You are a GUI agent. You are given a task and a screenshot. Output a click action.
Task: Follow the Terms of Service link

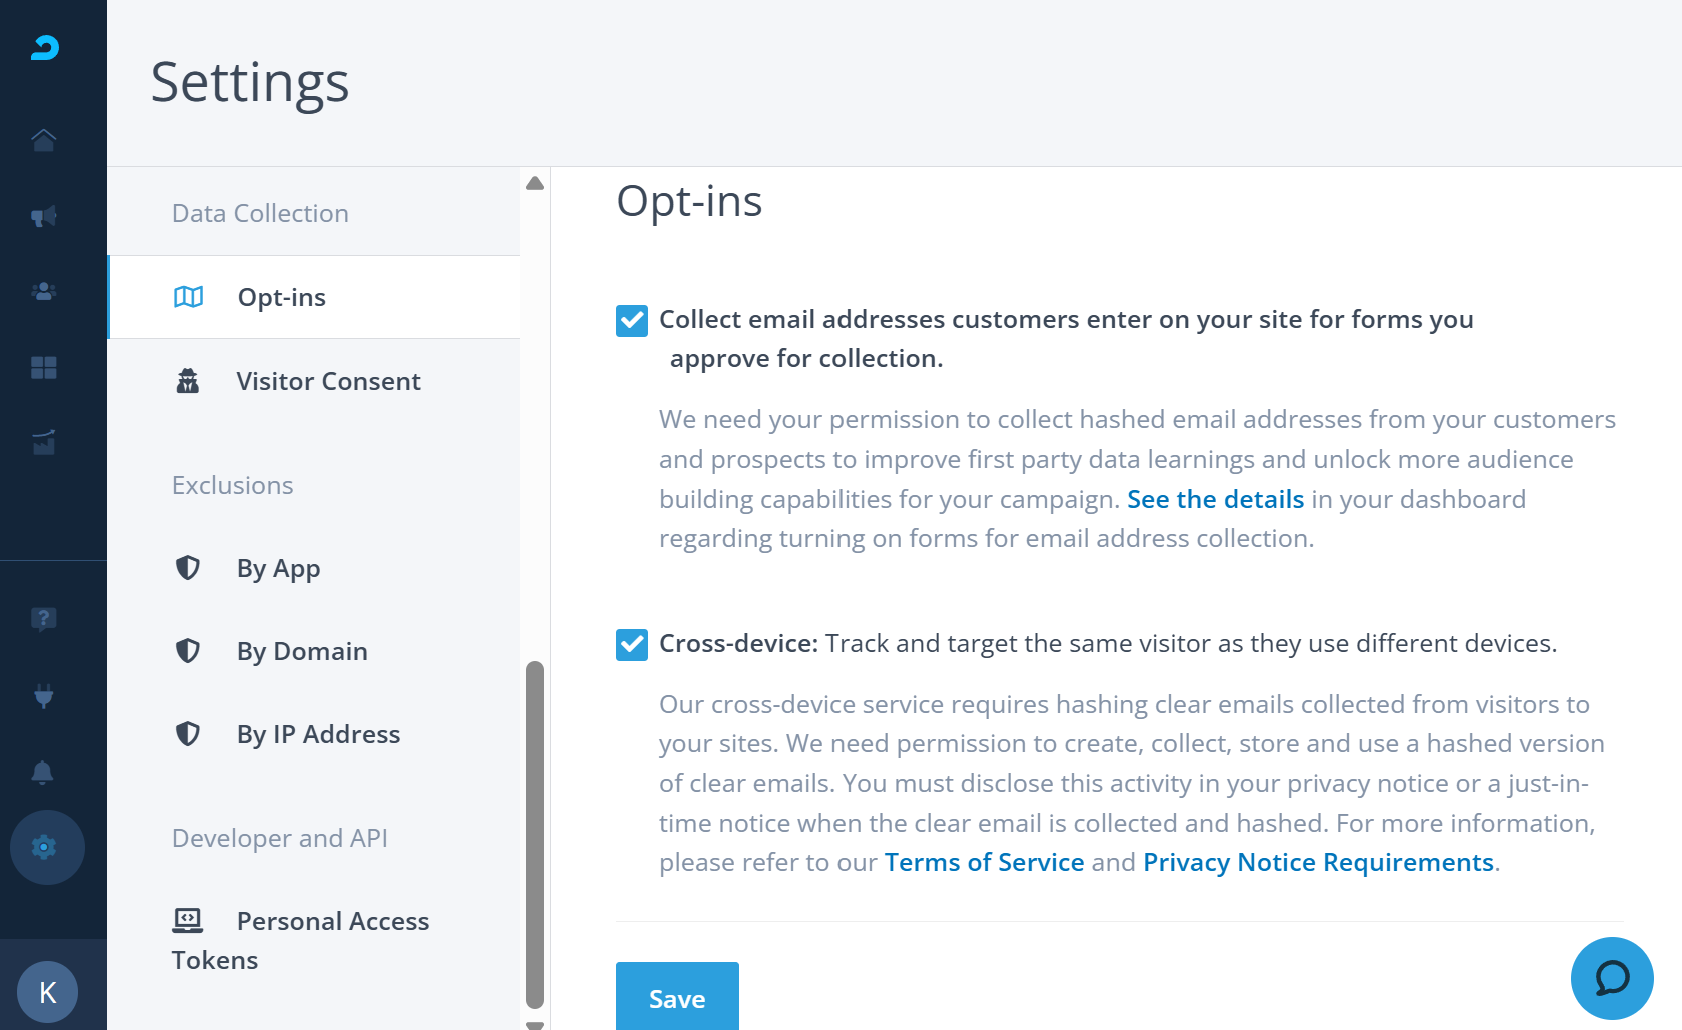[x=984, y=862]
